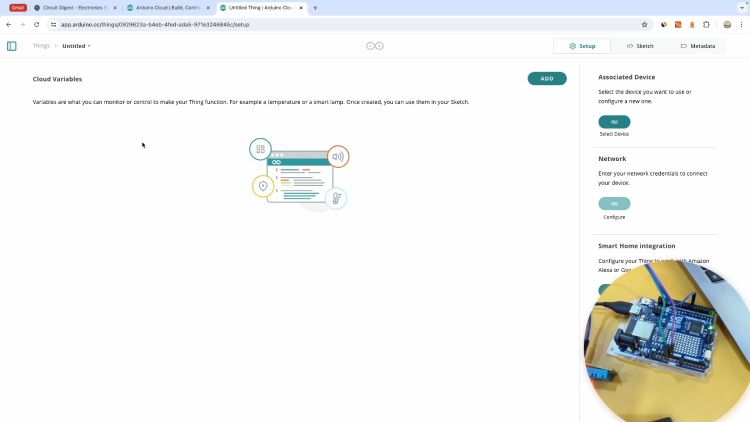The height and width of the screenshot is (422, 750).
Task: Open the orange figure extension icon
Action: tap(692, 24)
